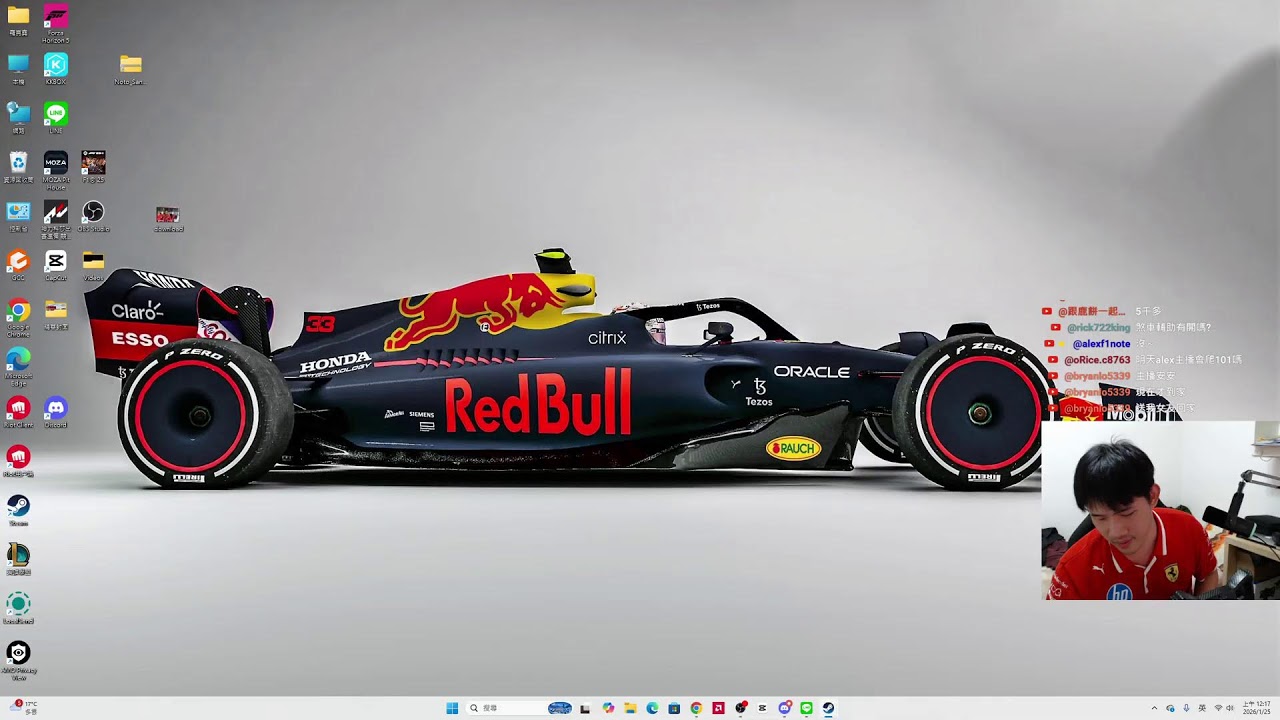The width and height of the screenshot is (1280, 720).
Task: Open the Forza Horizon 5 desktop shortcut
Action: click(x=56, y=22)
